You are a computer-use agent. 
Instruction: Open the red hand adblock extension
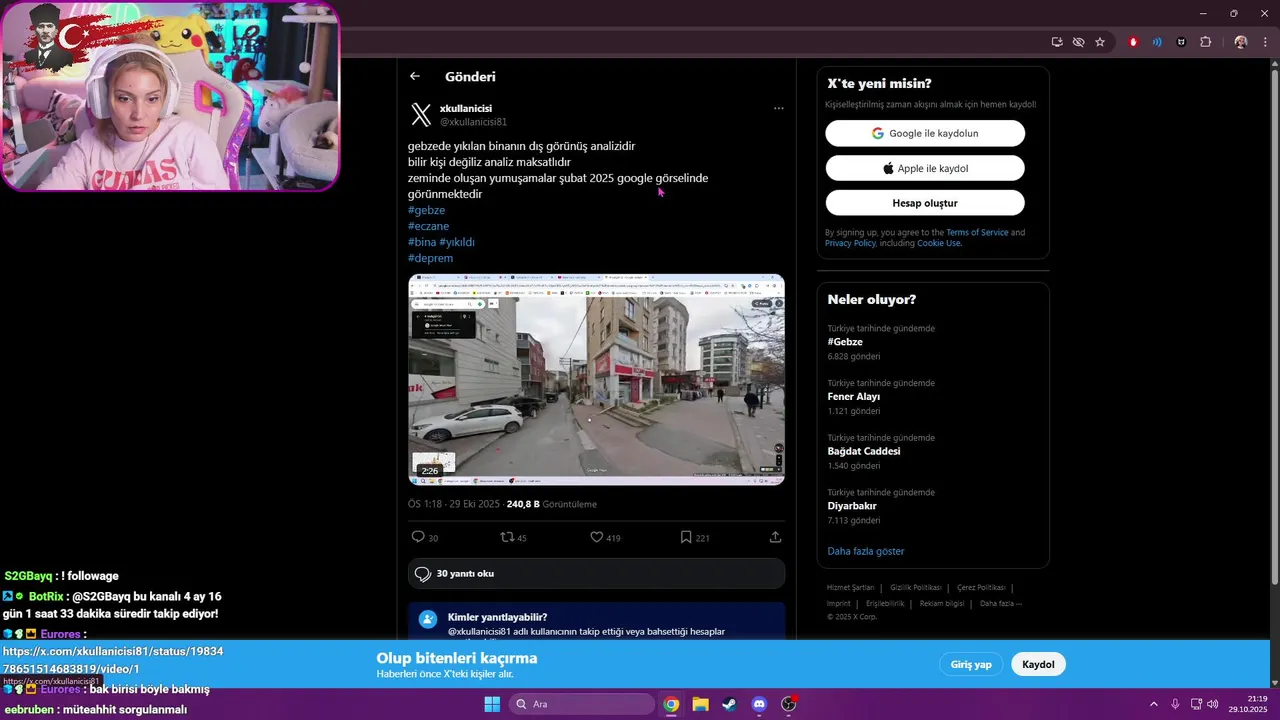point(1133,42)
